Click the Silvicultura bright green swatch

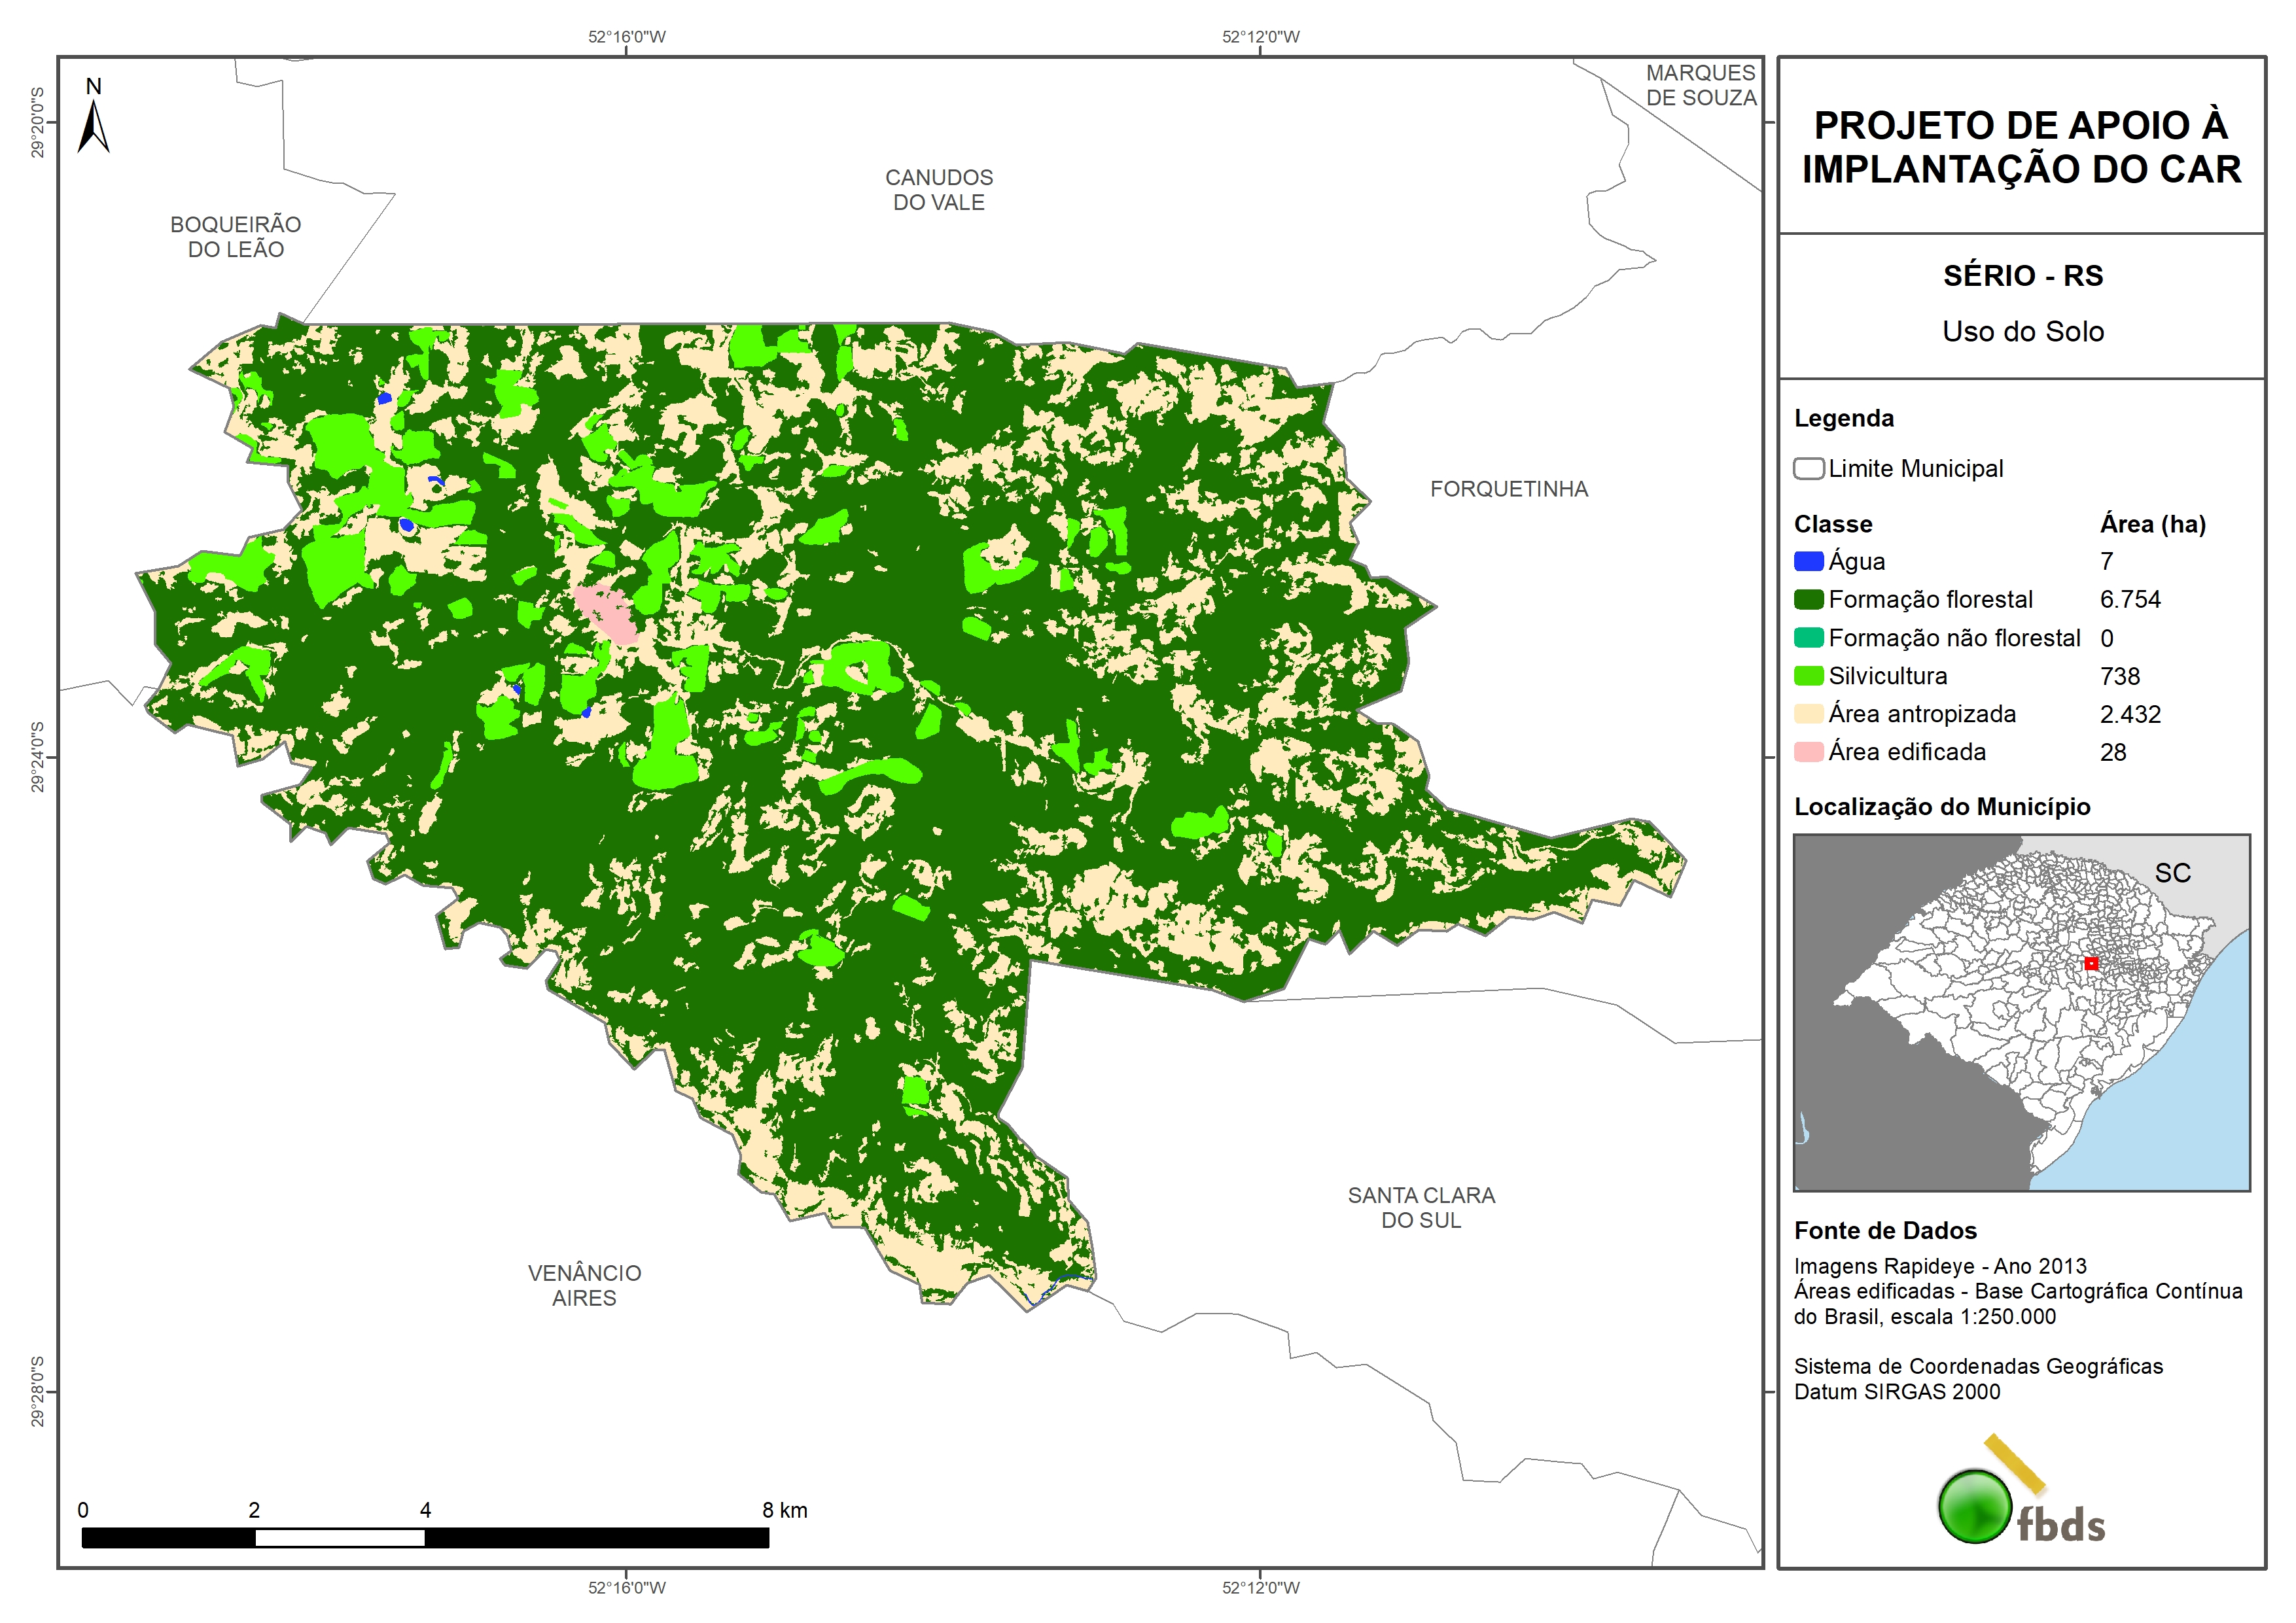tap(1808, 676)
